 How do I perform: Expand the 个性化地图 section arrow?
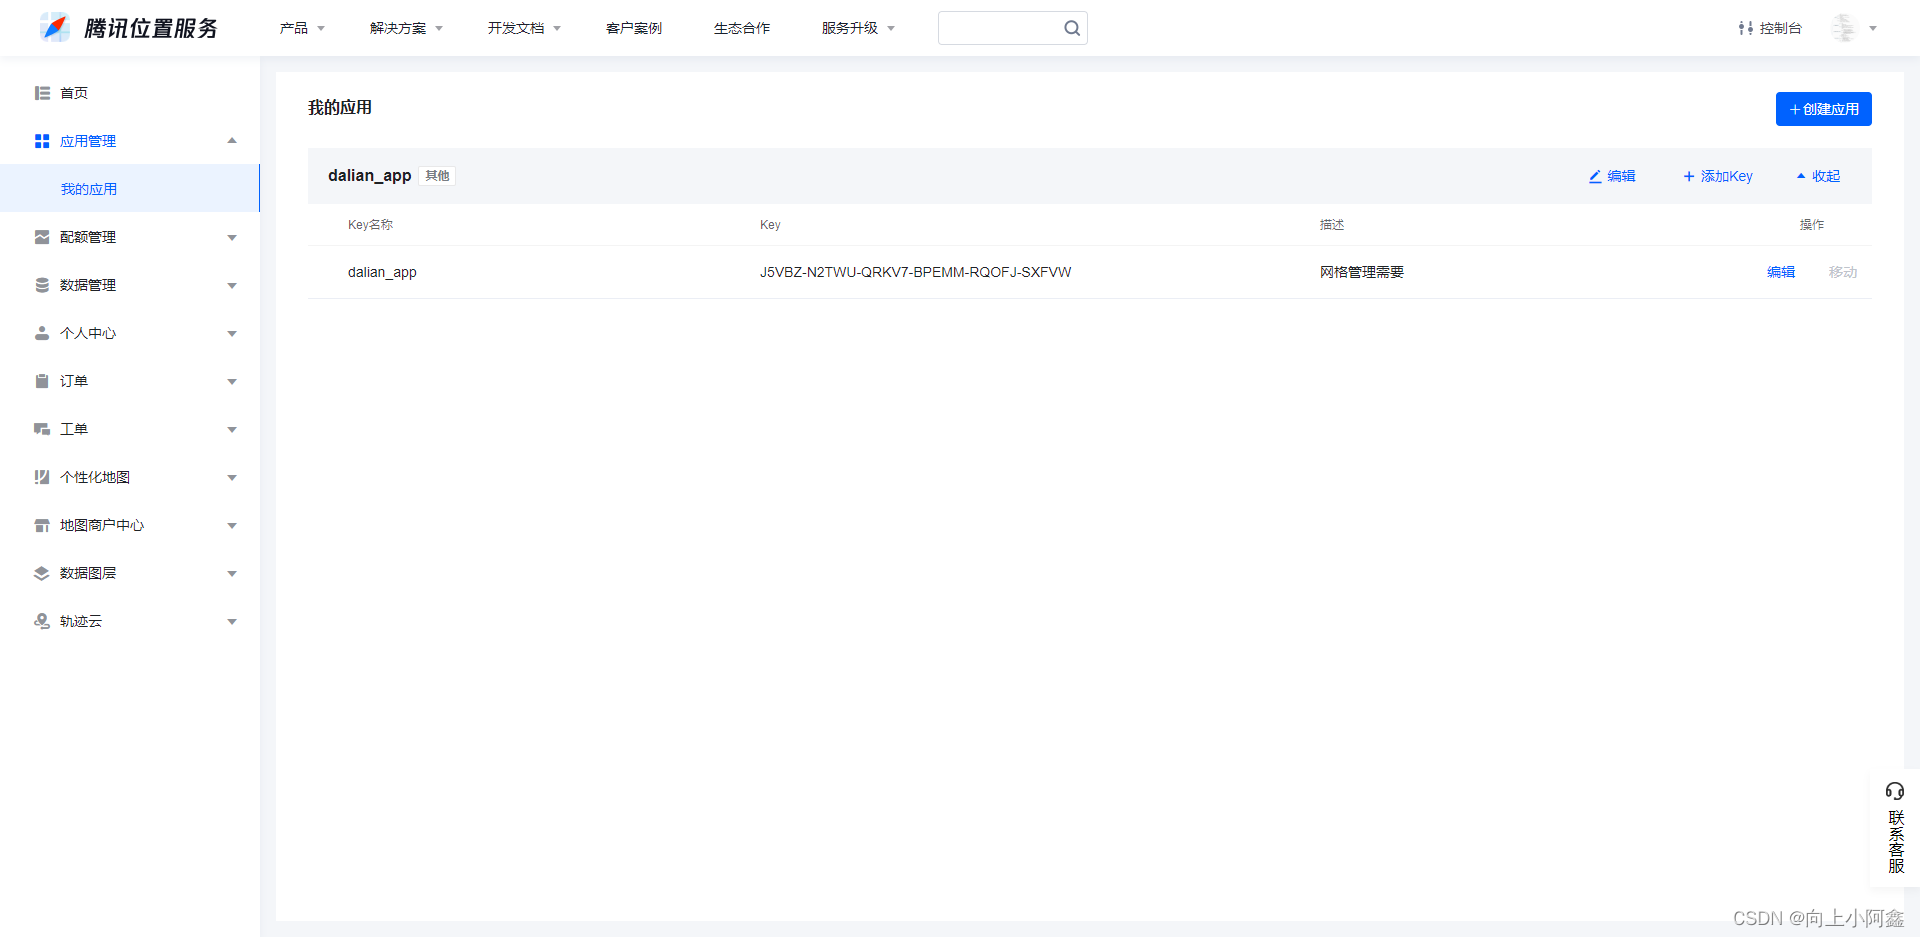click(232, 477)
